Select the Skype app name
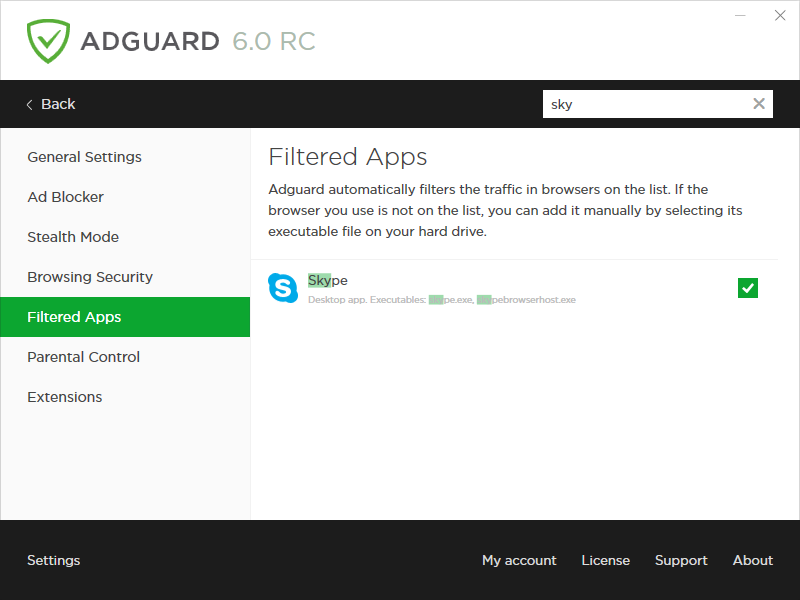 click(x=328, y=280)
